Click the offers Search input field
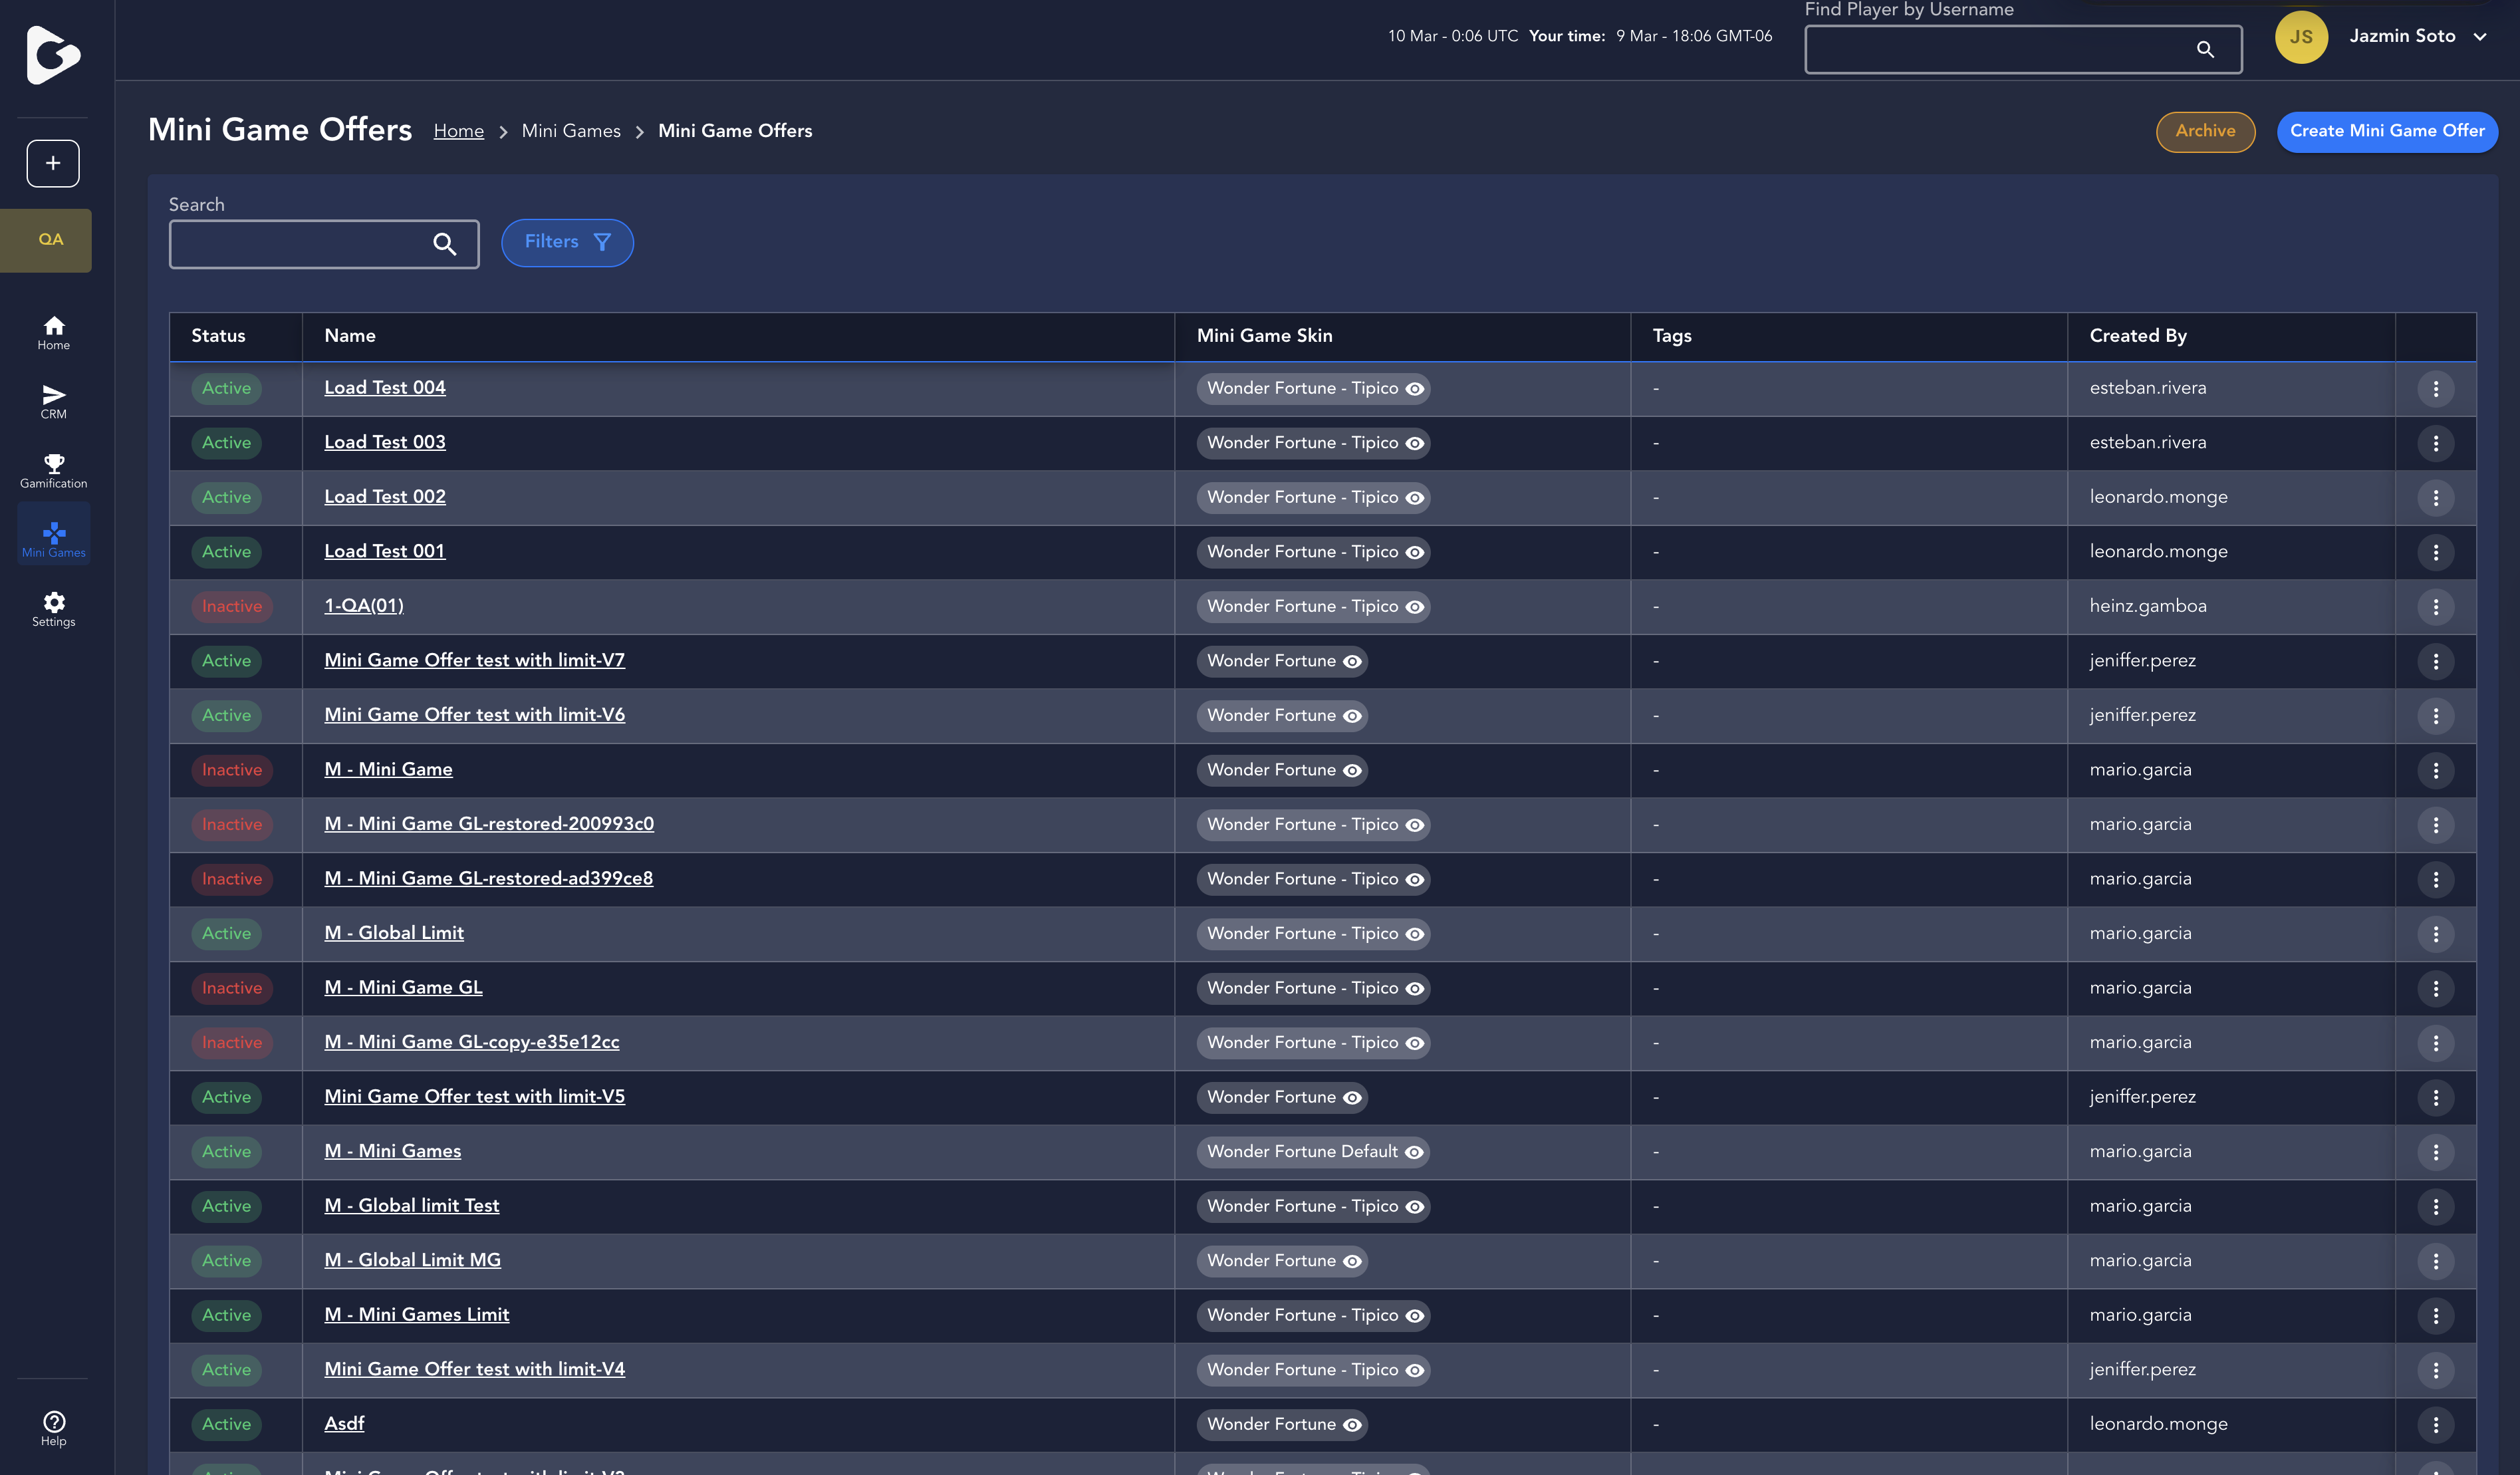The width and height of the screenshot is (2520, 1475). (300, 244)
